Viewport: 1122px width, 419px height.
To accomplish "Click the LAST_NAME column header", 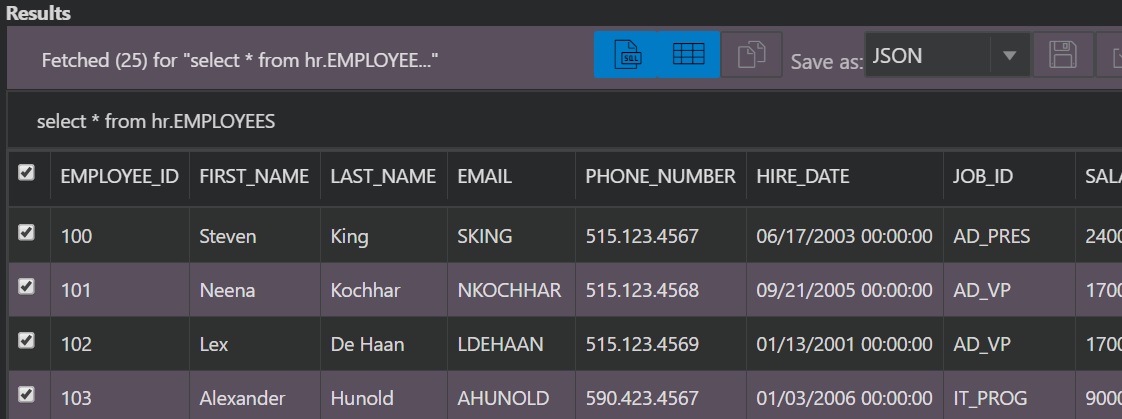I will 383,177.
